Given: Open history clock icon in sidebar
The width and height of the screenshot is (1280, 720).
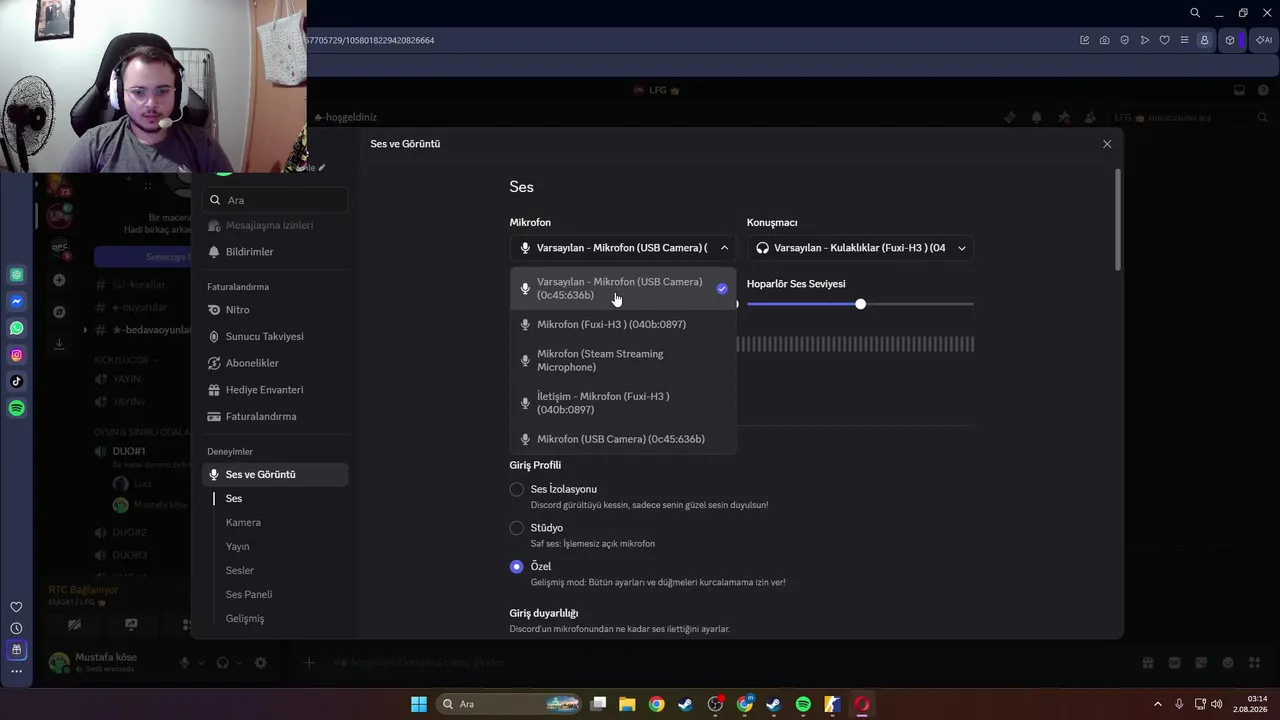Looking at the screenshot, I should pyautogui.click(x=16, y=628).
